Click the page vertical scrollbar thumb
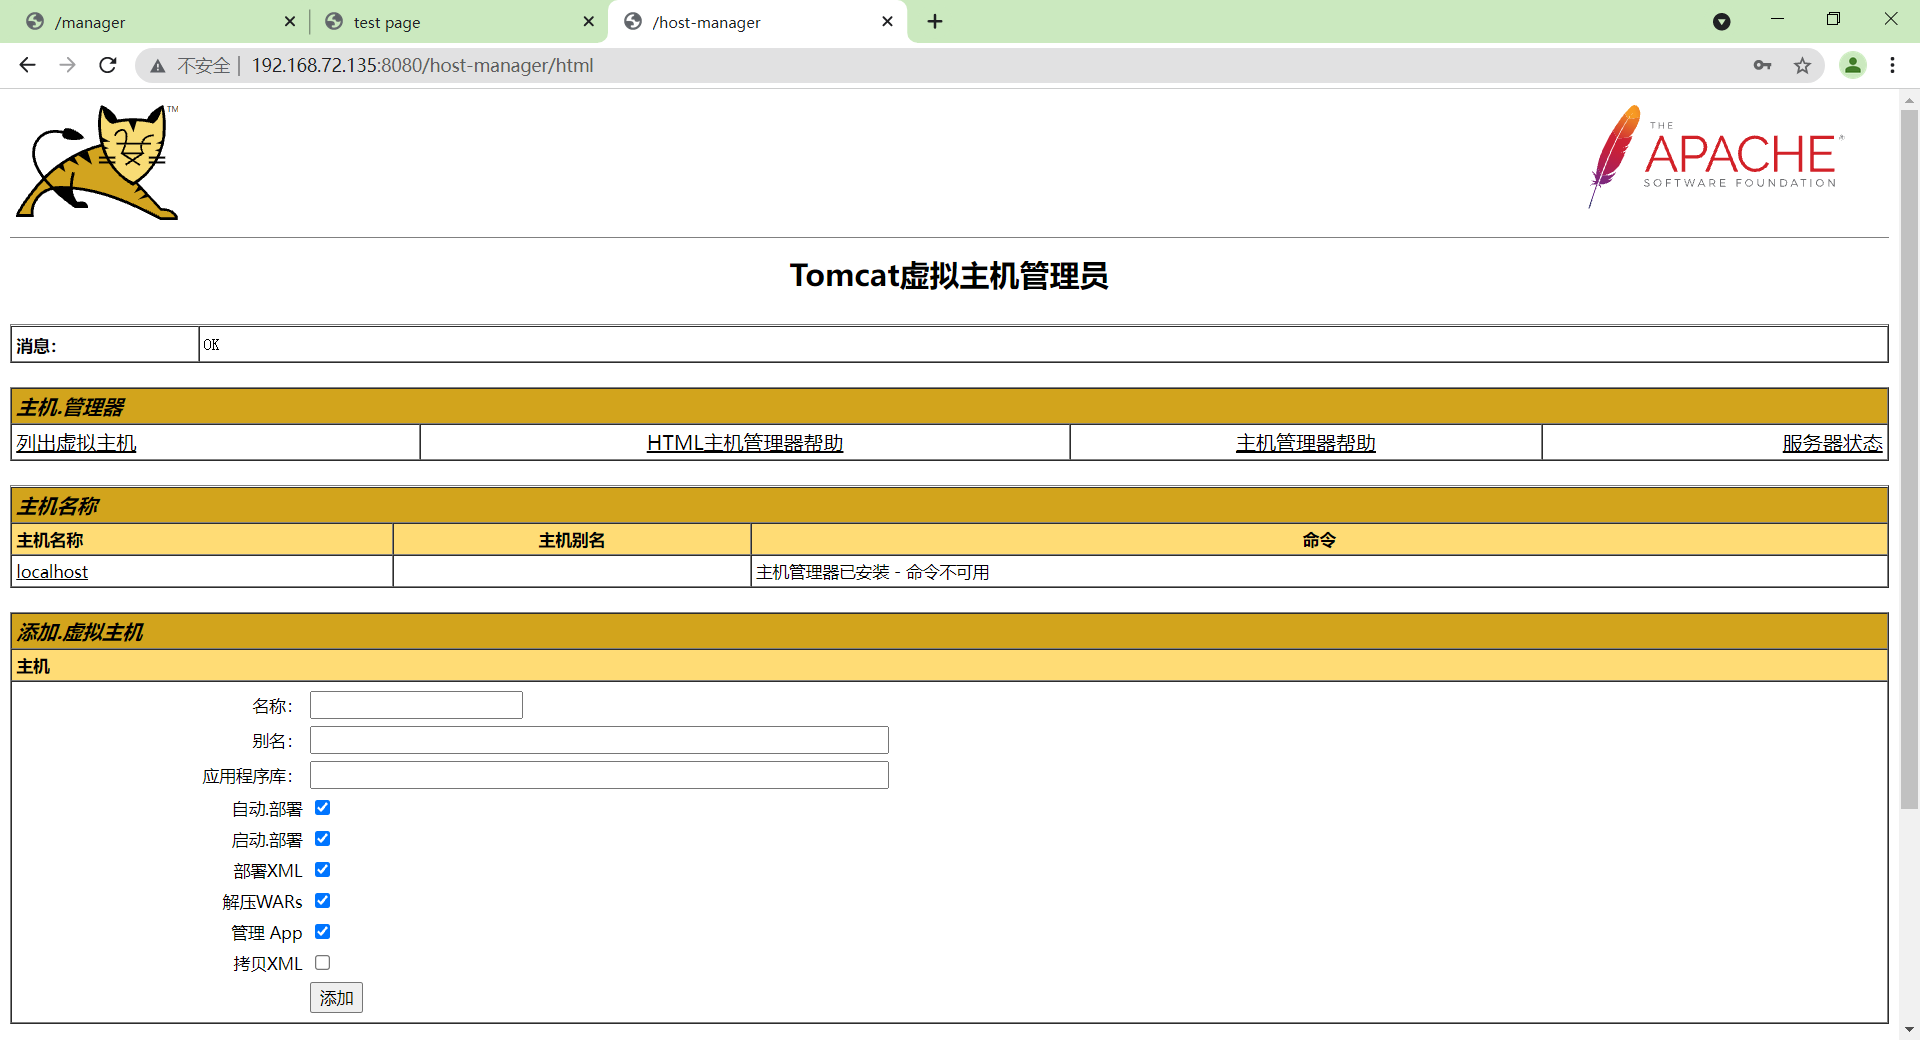 point(1909,460)
